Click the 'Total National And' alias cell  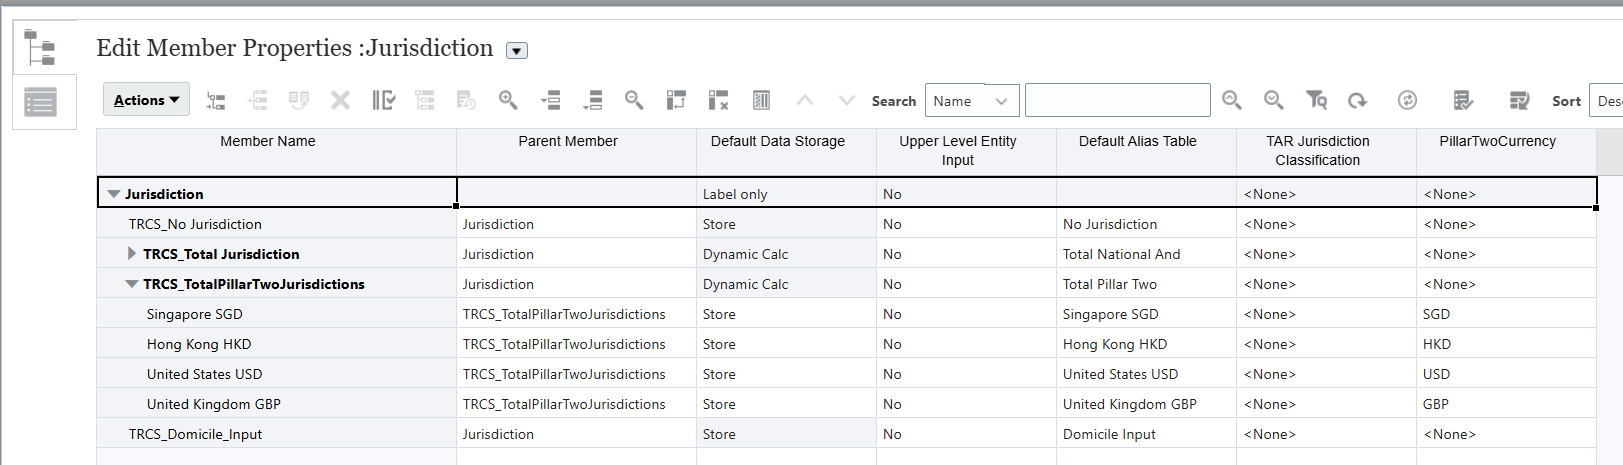point(1146,254)
